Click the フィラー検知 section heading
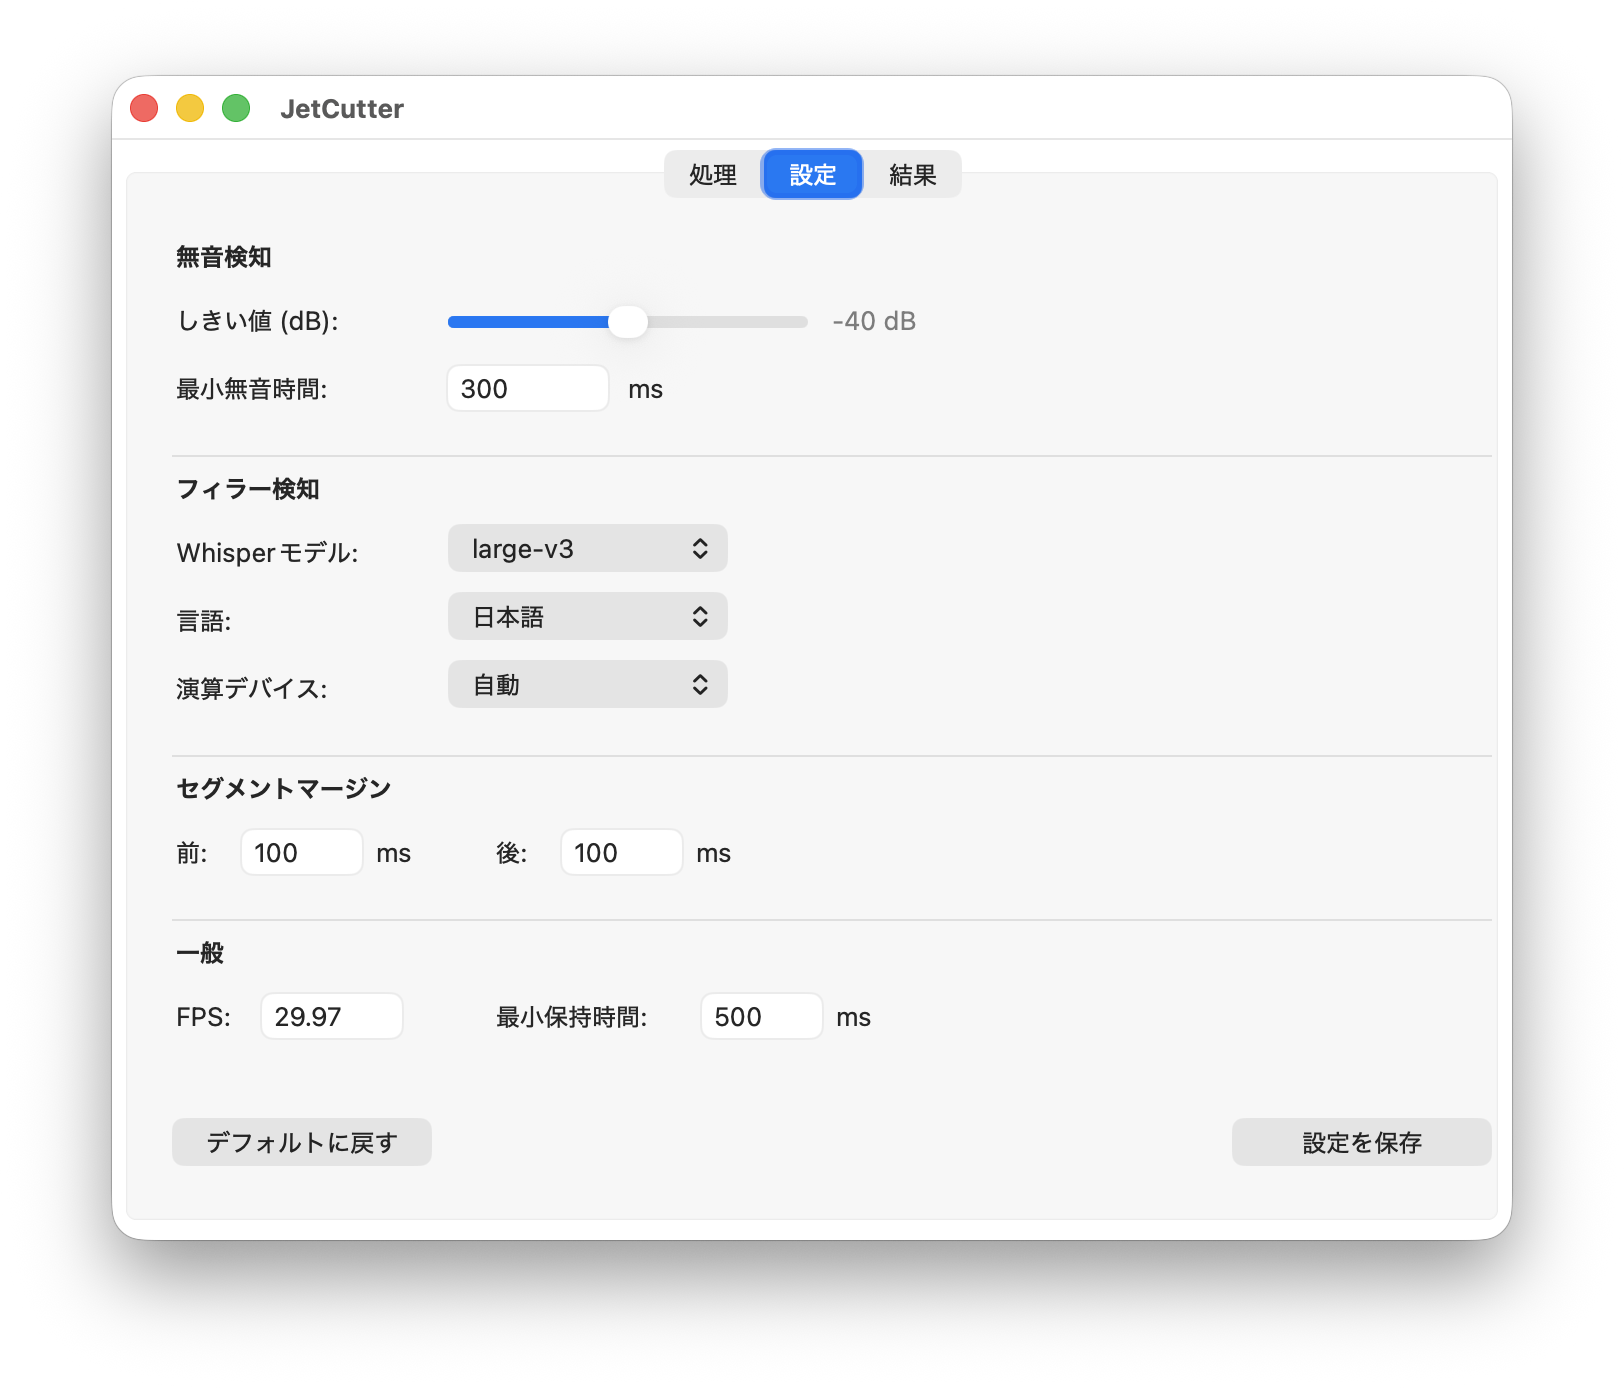 248,489
